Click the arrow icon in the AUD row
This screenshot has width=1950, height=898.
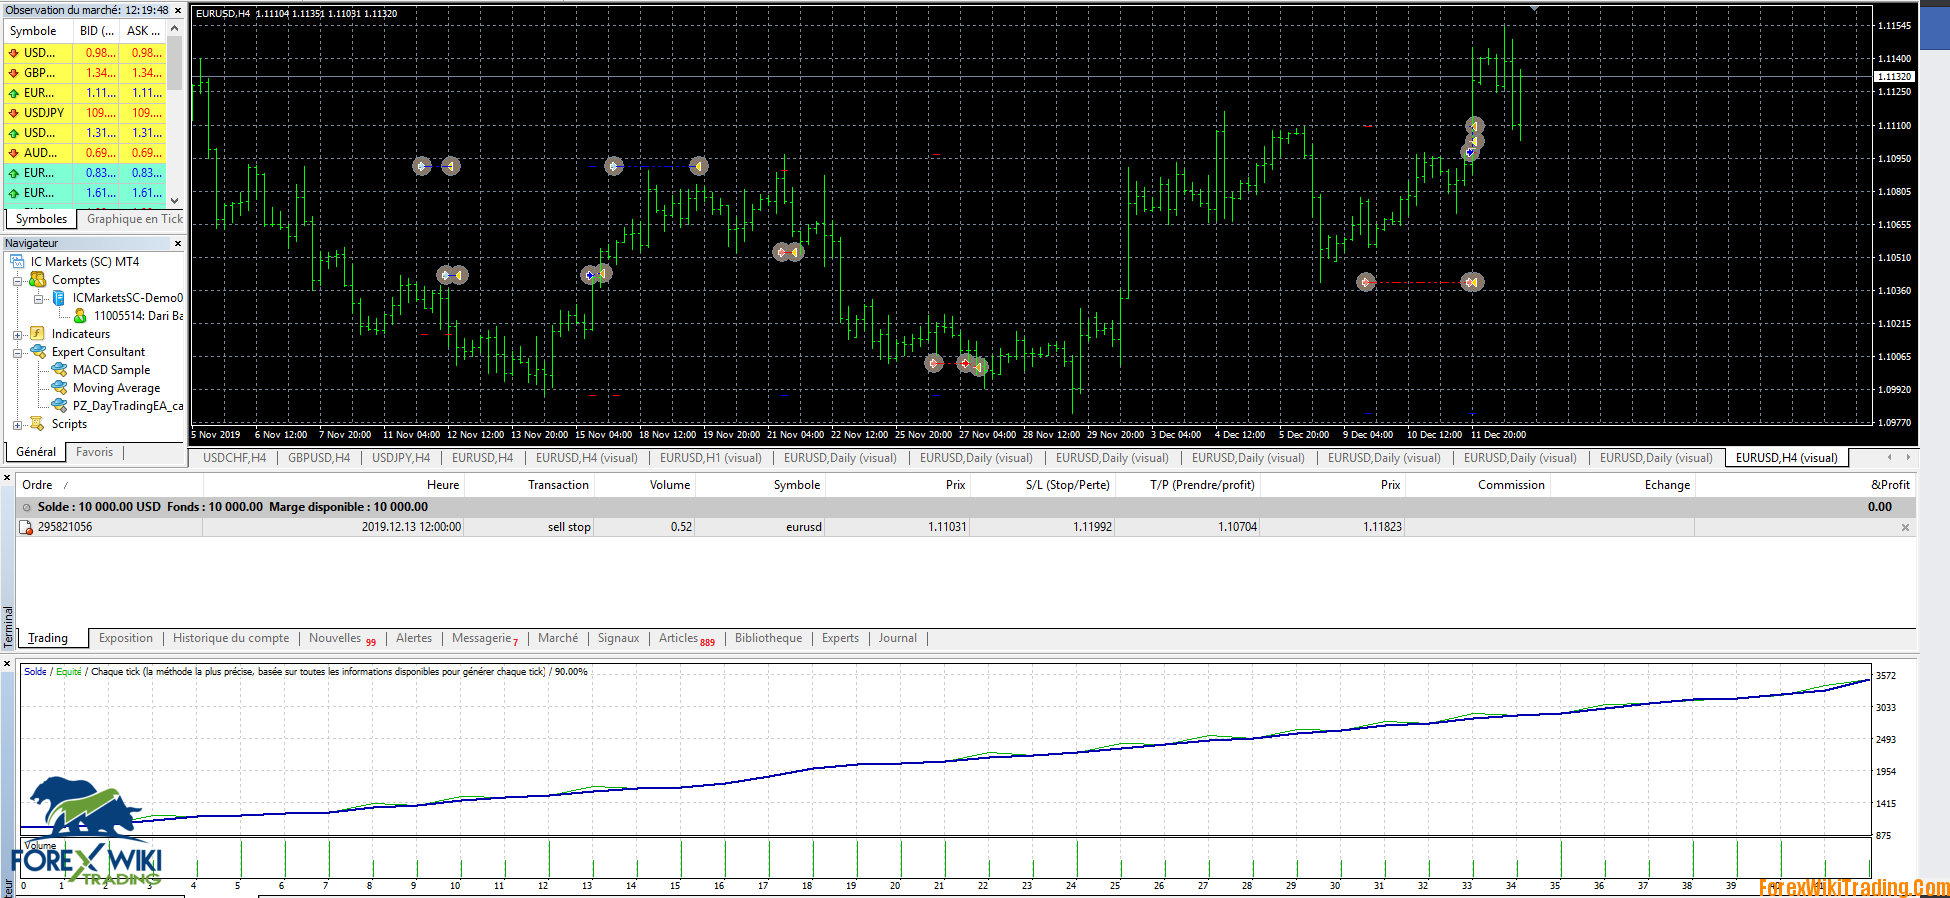[x=14, y=153]
